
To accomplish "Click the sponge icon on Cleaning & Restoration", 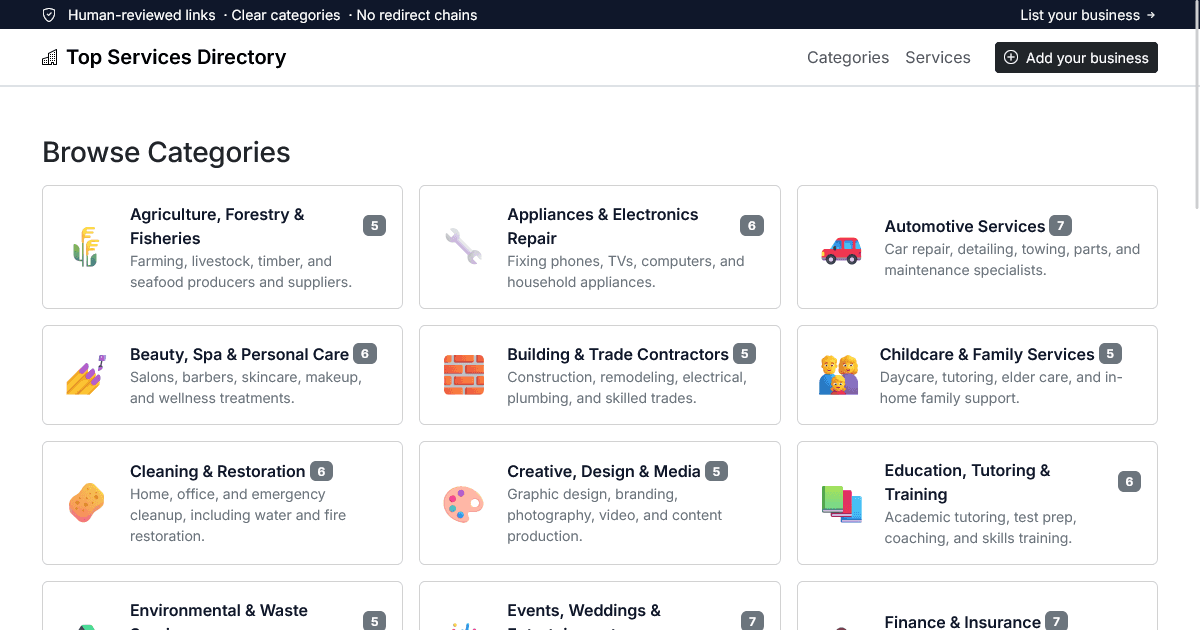I will pos(86,503).
